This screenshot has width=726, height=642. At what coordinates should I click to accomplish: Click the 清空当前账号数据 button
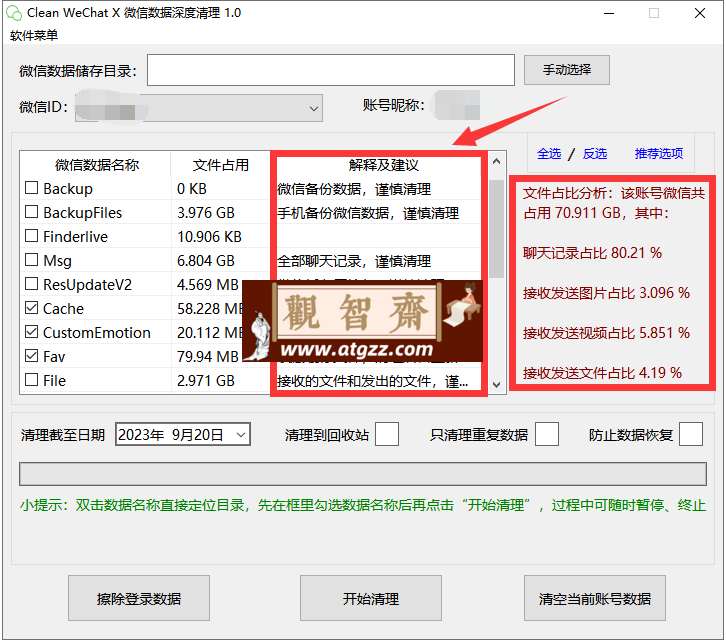[x=595, y=598]
